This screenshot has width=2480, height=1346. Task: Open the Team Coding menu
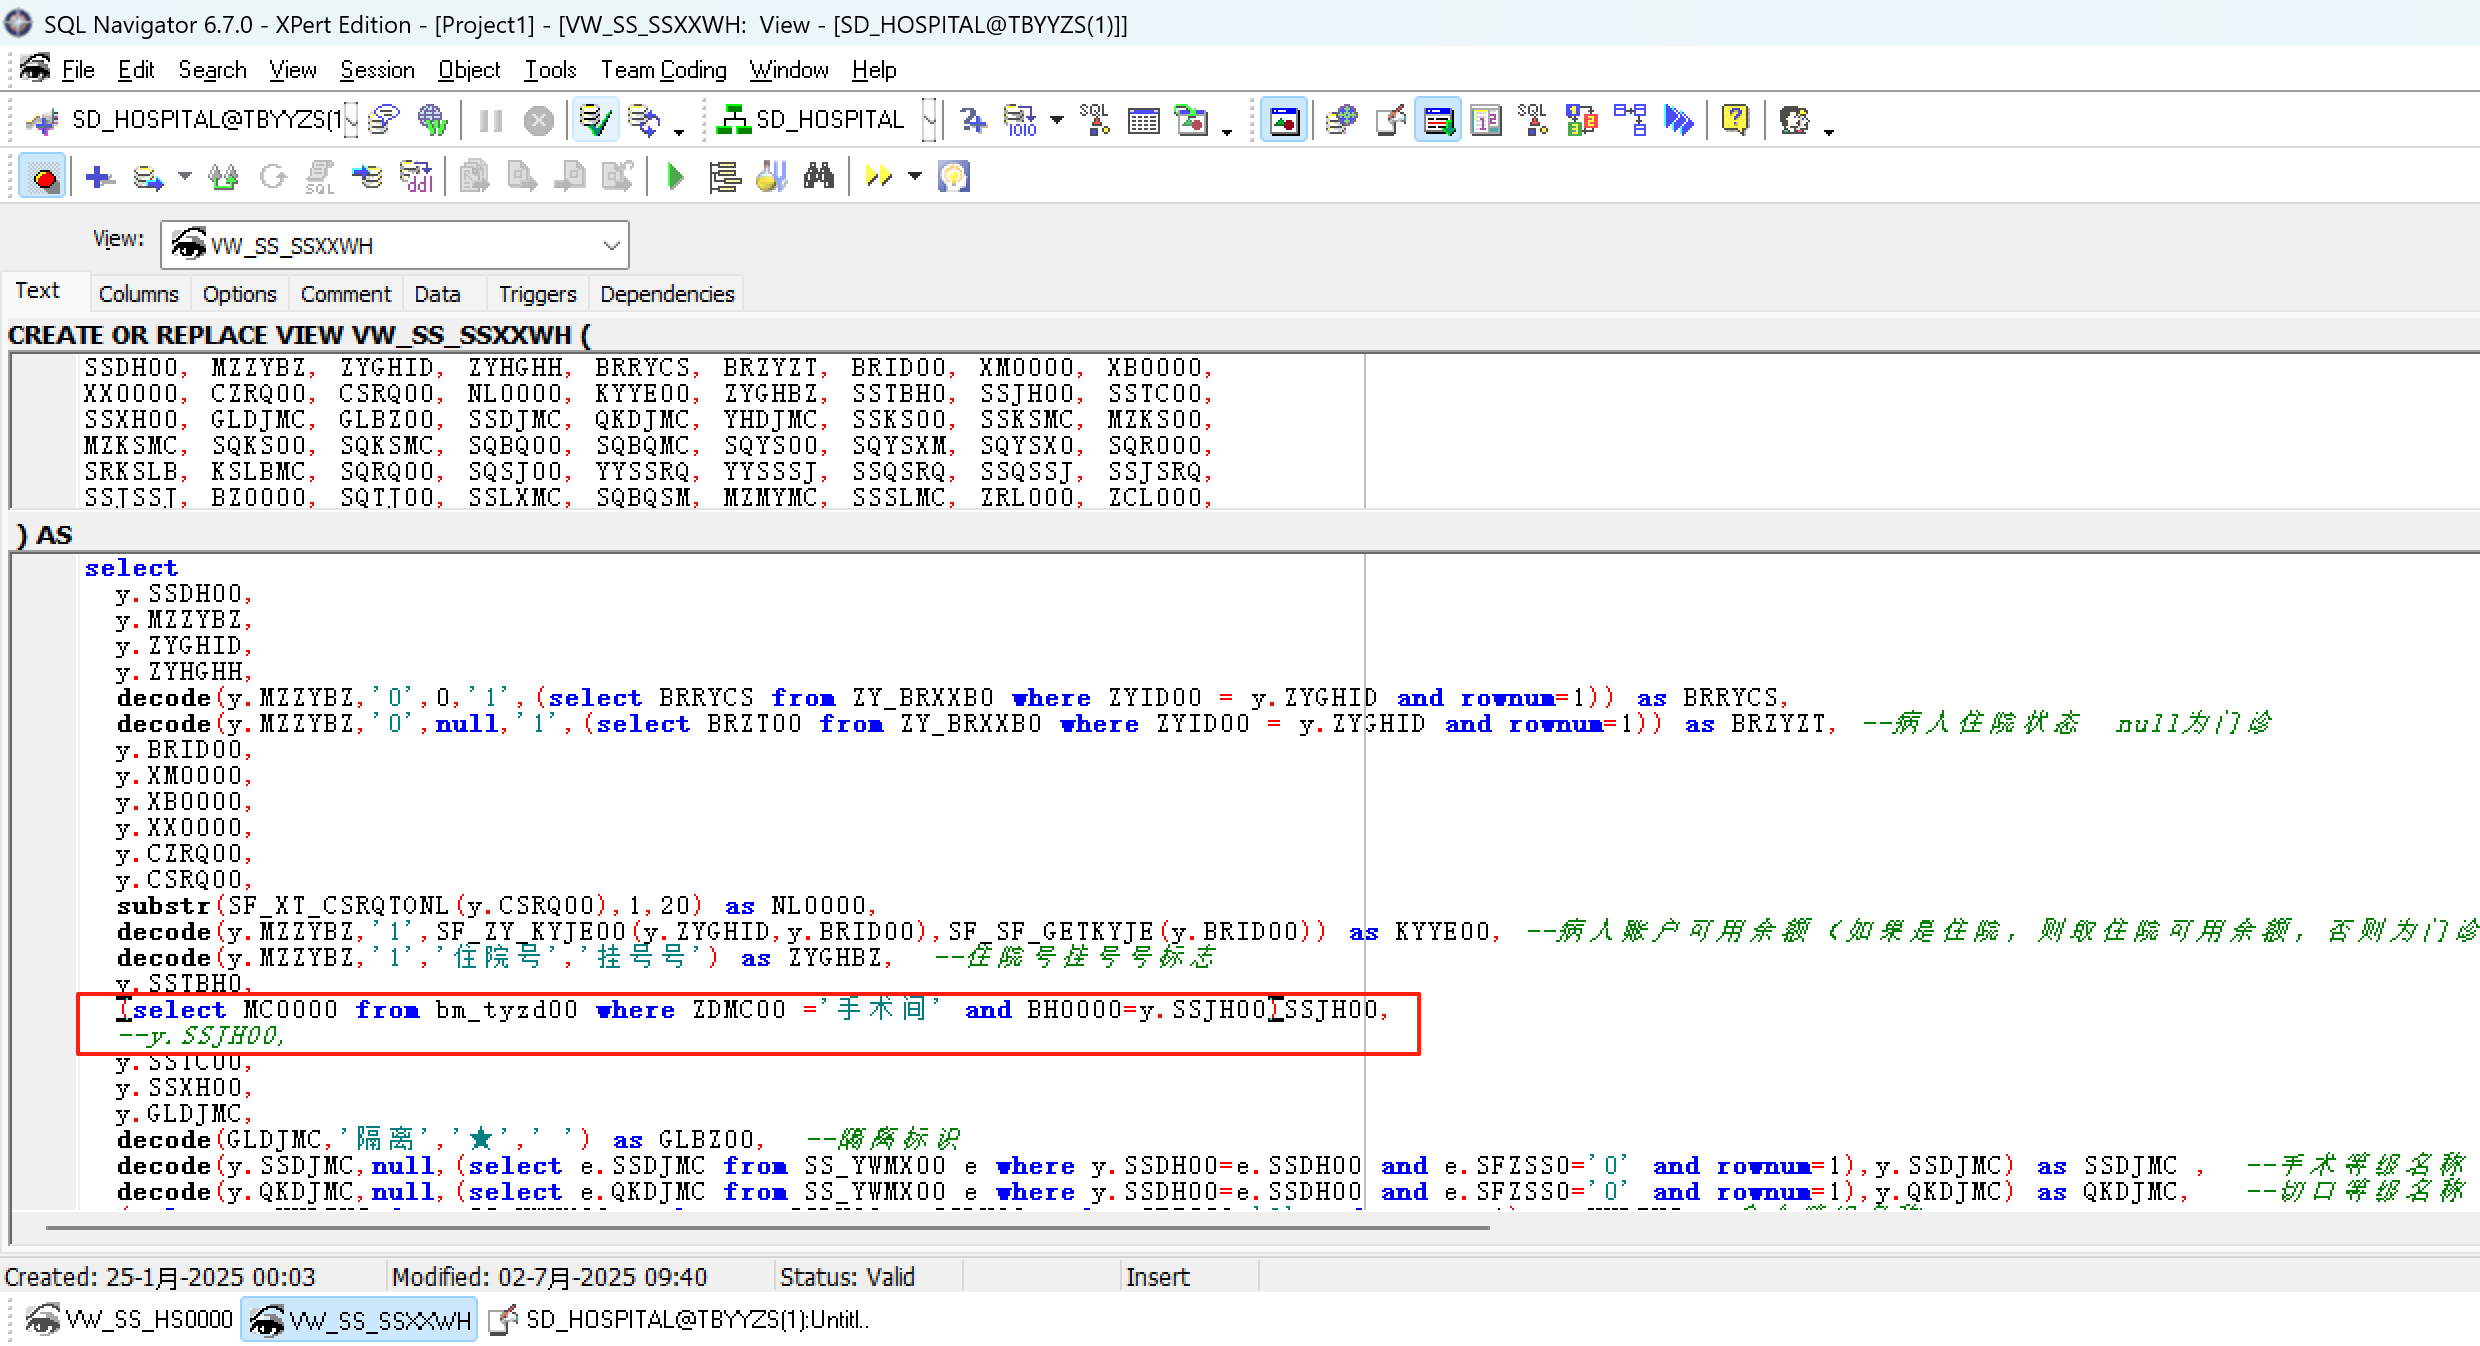[663, 70]
